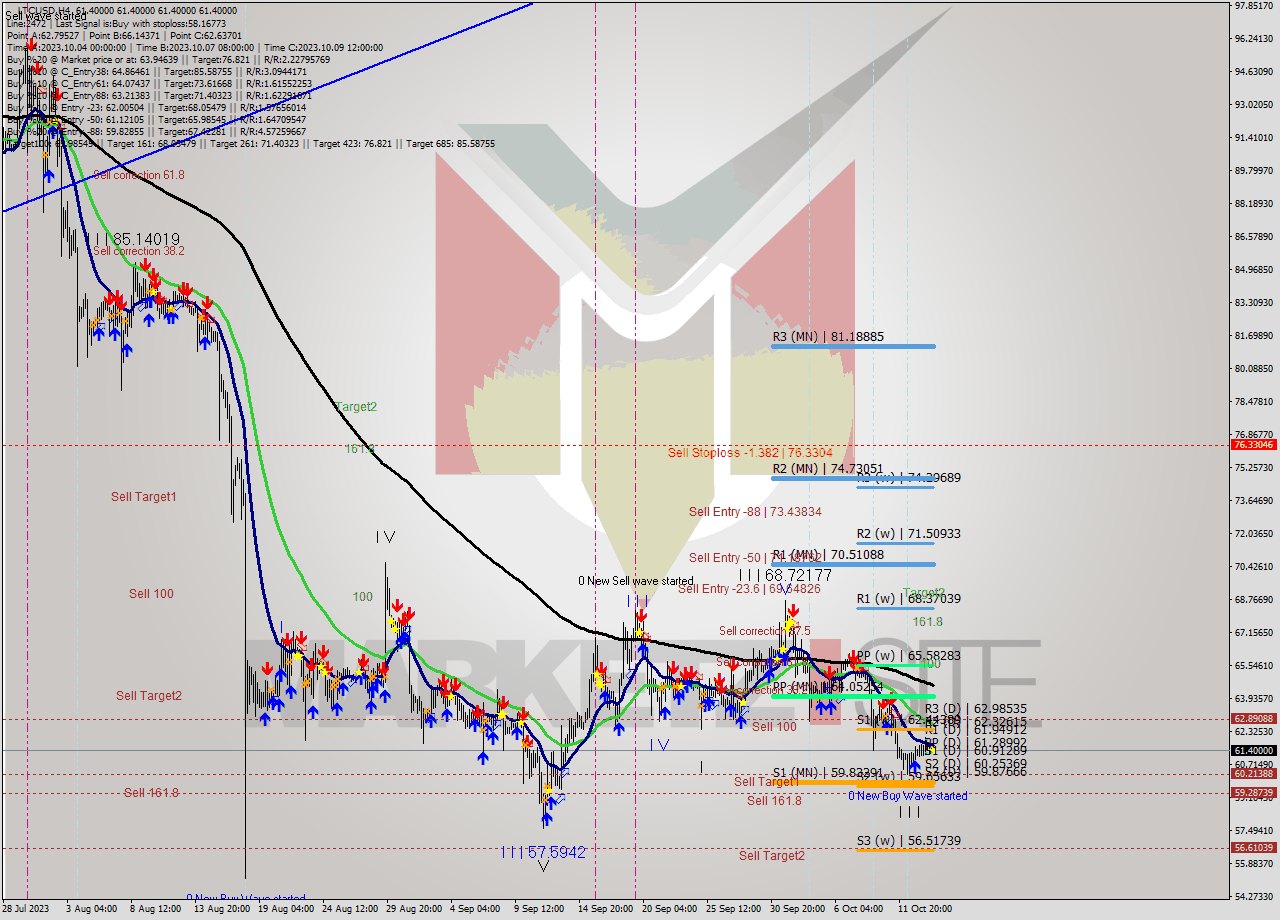
Task: Click the 'Sell Target1' label
Action: coord(143,497)
